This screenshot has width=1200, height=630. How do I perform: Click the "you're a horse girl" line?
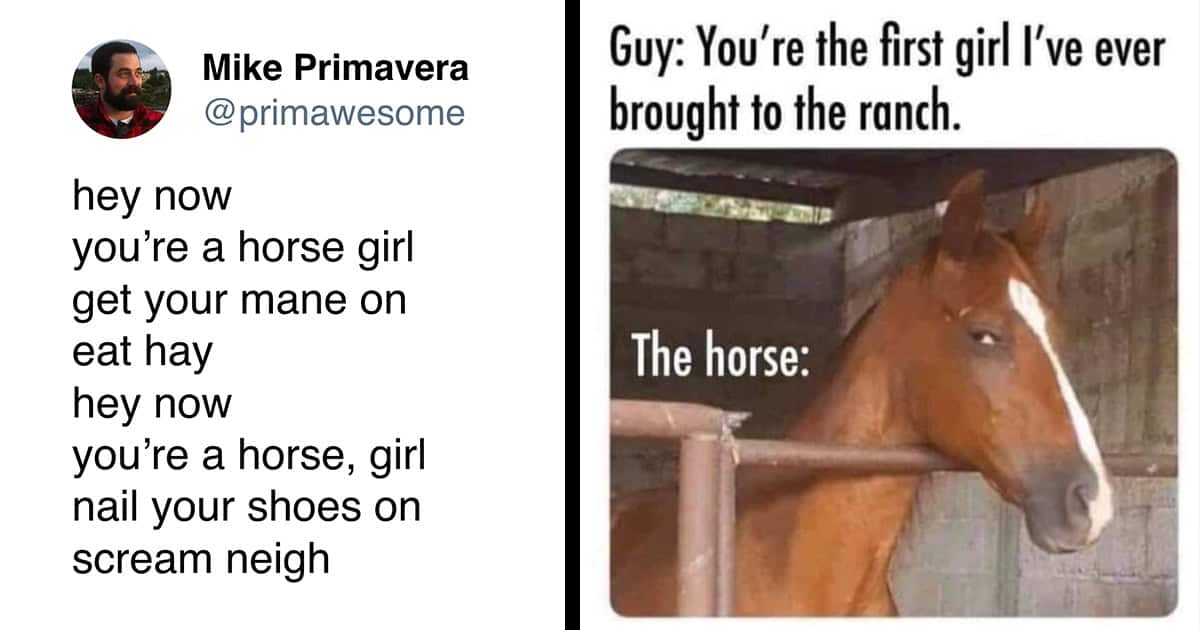point(243,247)
